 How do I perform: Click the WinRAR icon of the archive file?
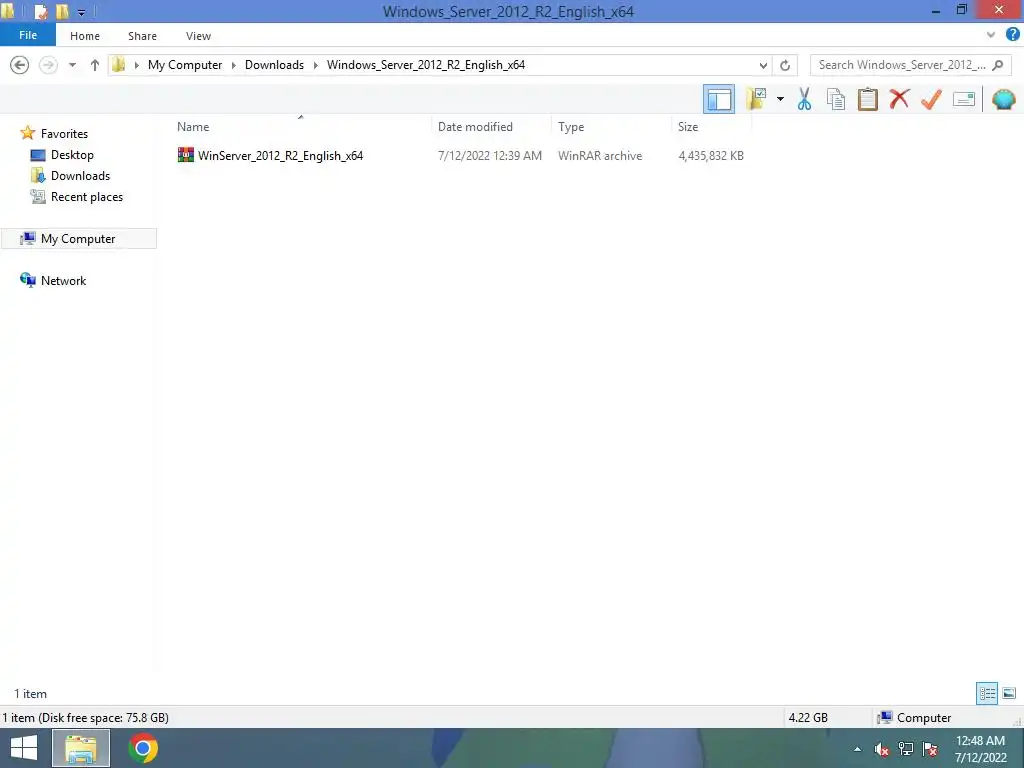click(185, 155)
